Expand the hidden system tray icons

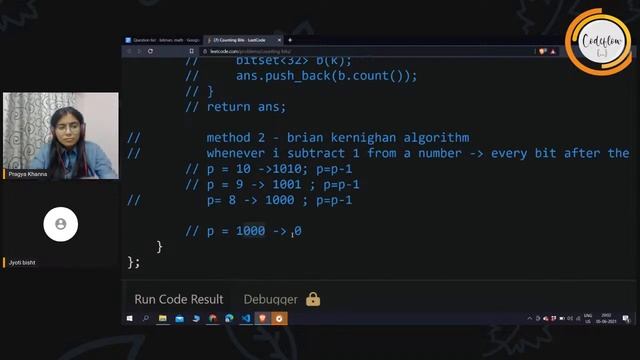[530, 318]
